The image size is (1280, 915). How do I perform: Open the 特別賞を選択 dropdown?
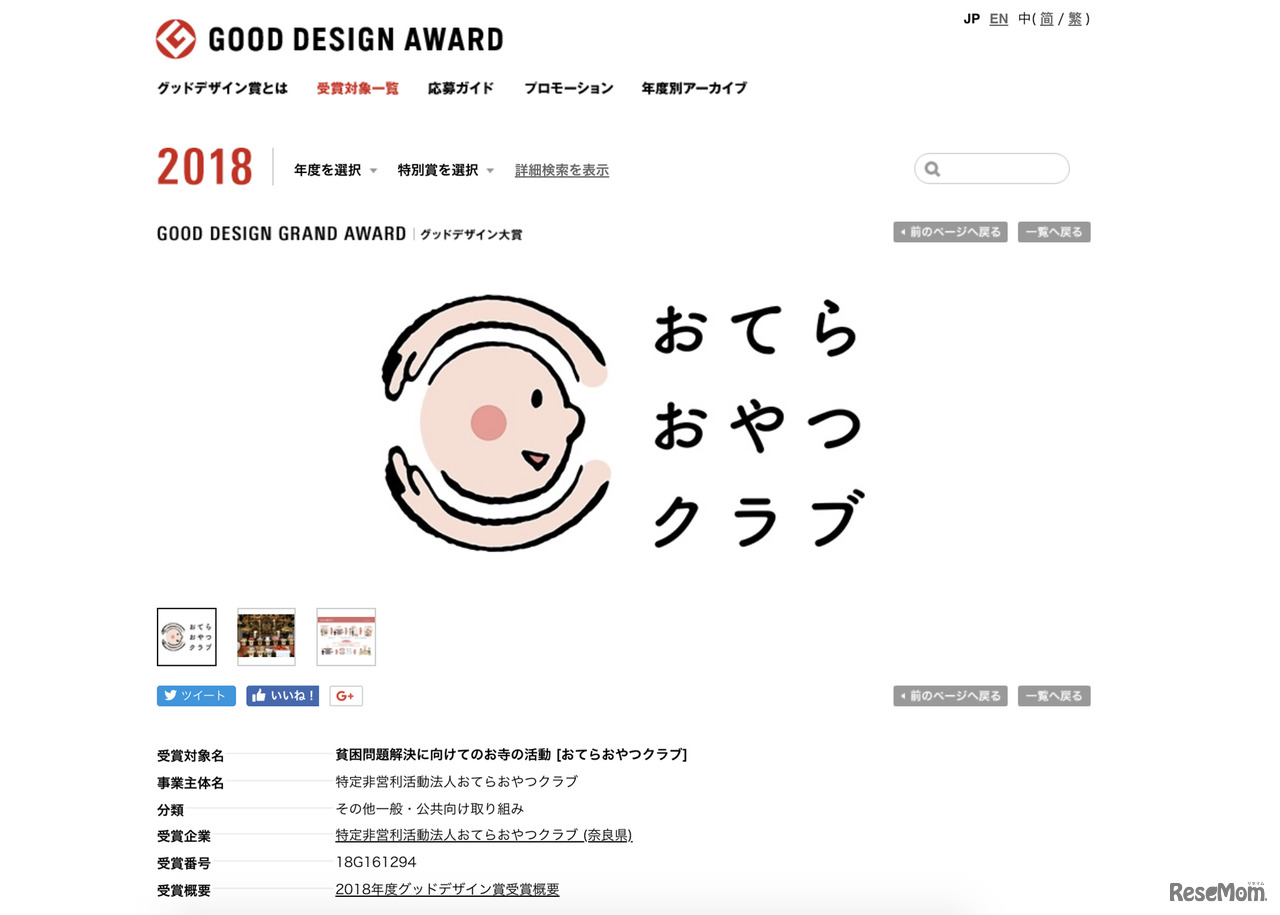pos(437,170)
